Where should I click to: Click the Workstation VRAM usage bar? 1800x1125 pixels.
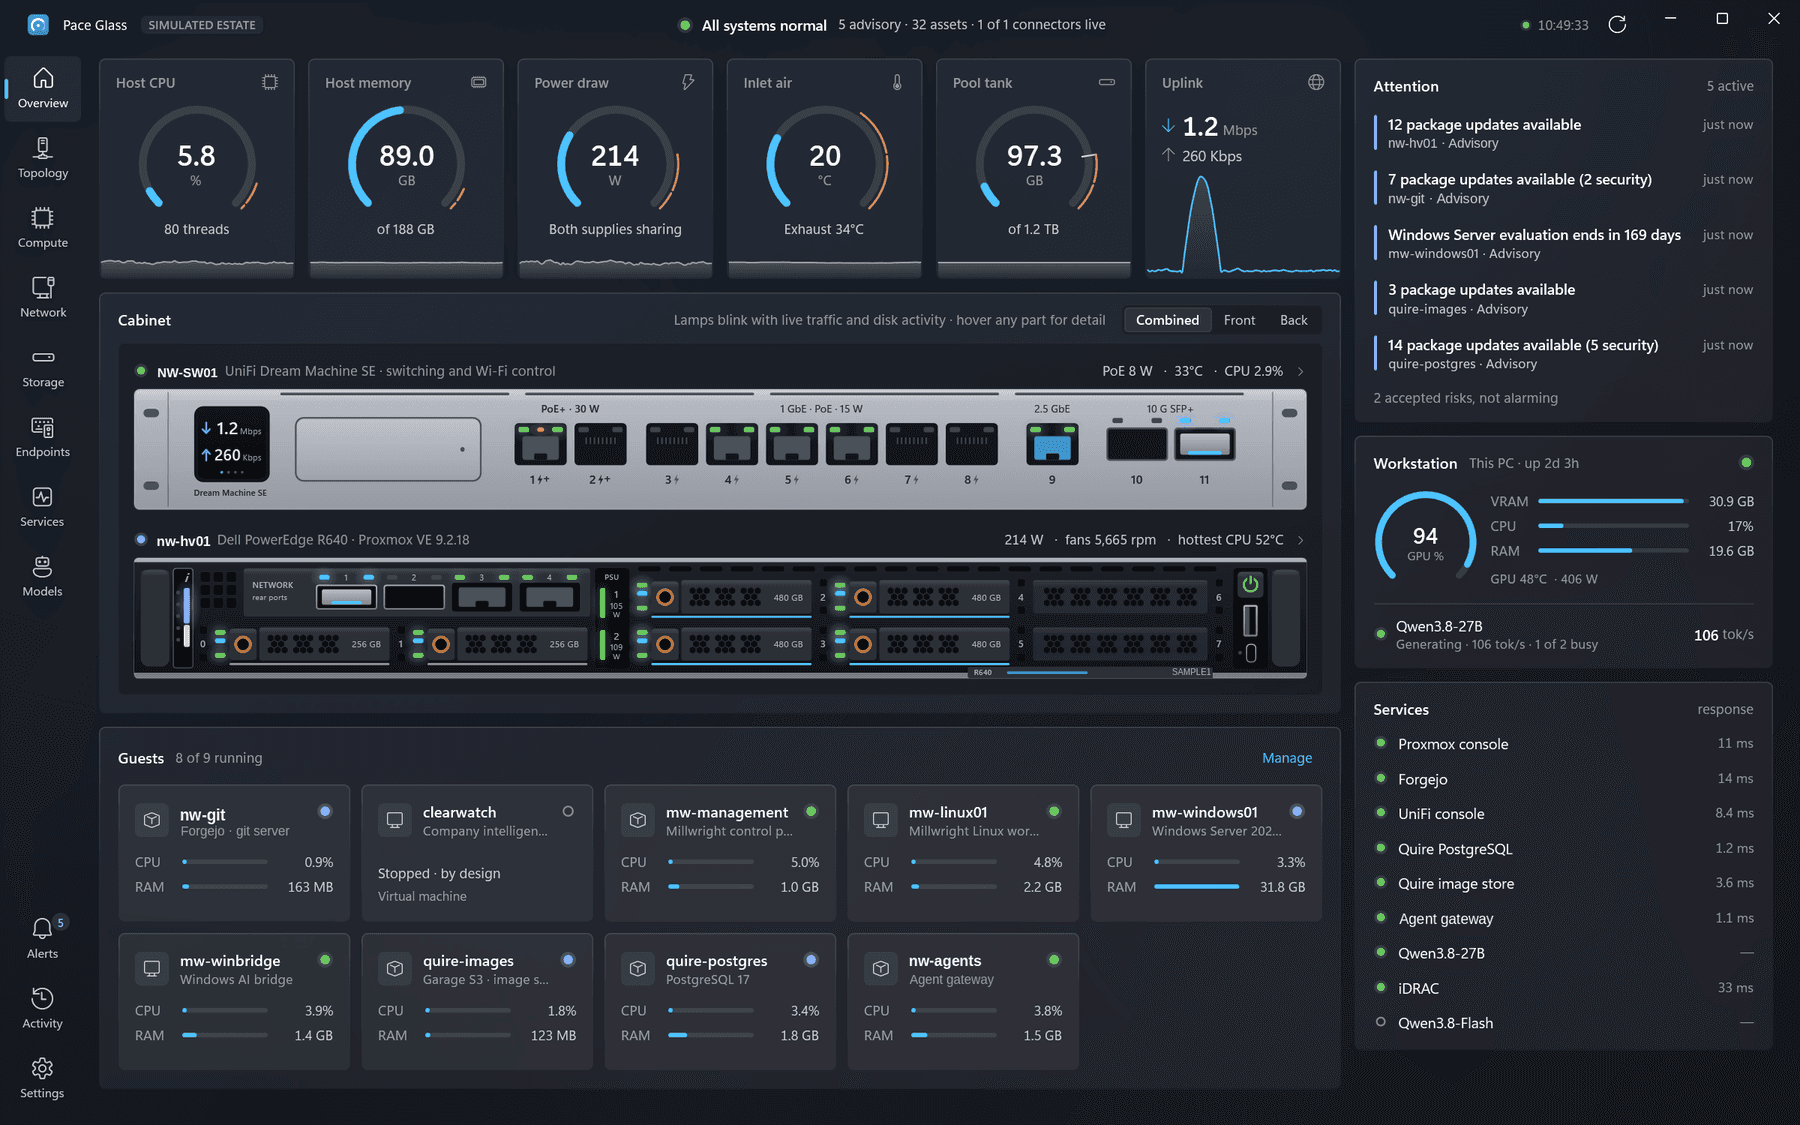[1613, 501]
